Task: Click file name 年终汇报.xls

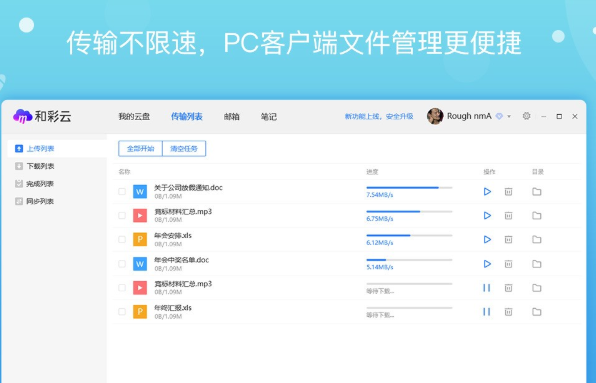Action: point(173,308)
